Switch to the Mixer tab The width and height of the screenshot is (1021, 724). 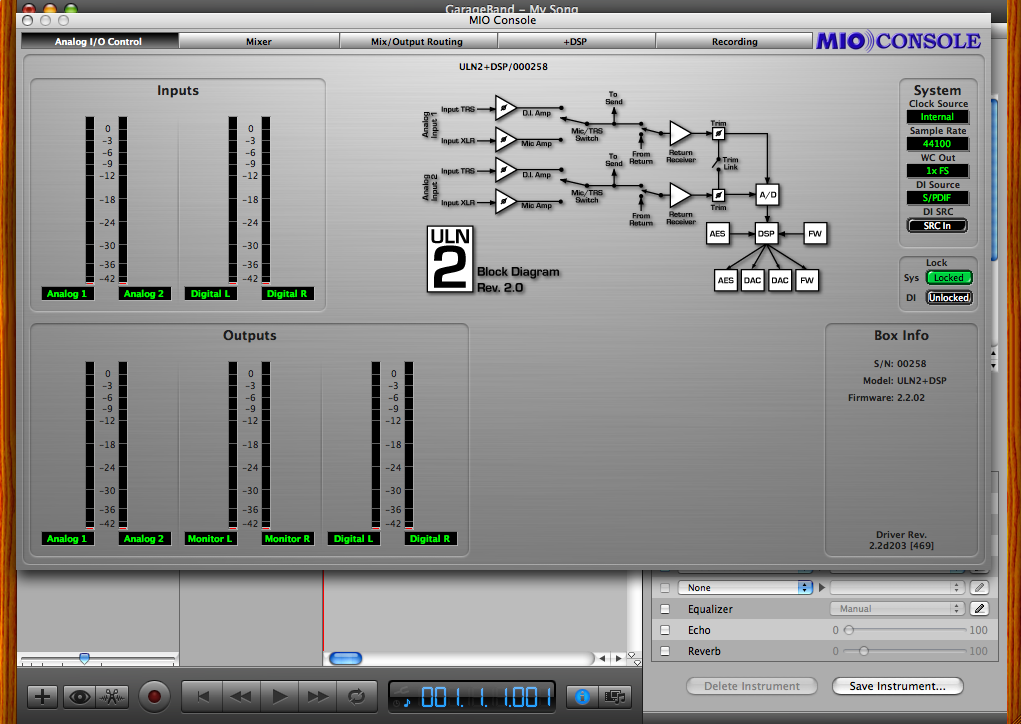259,42
